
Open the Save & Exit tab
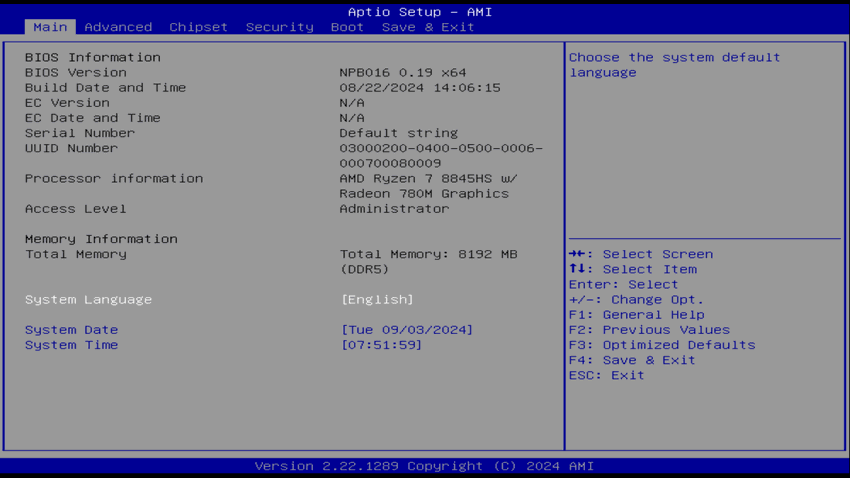[x=428, y=27]
